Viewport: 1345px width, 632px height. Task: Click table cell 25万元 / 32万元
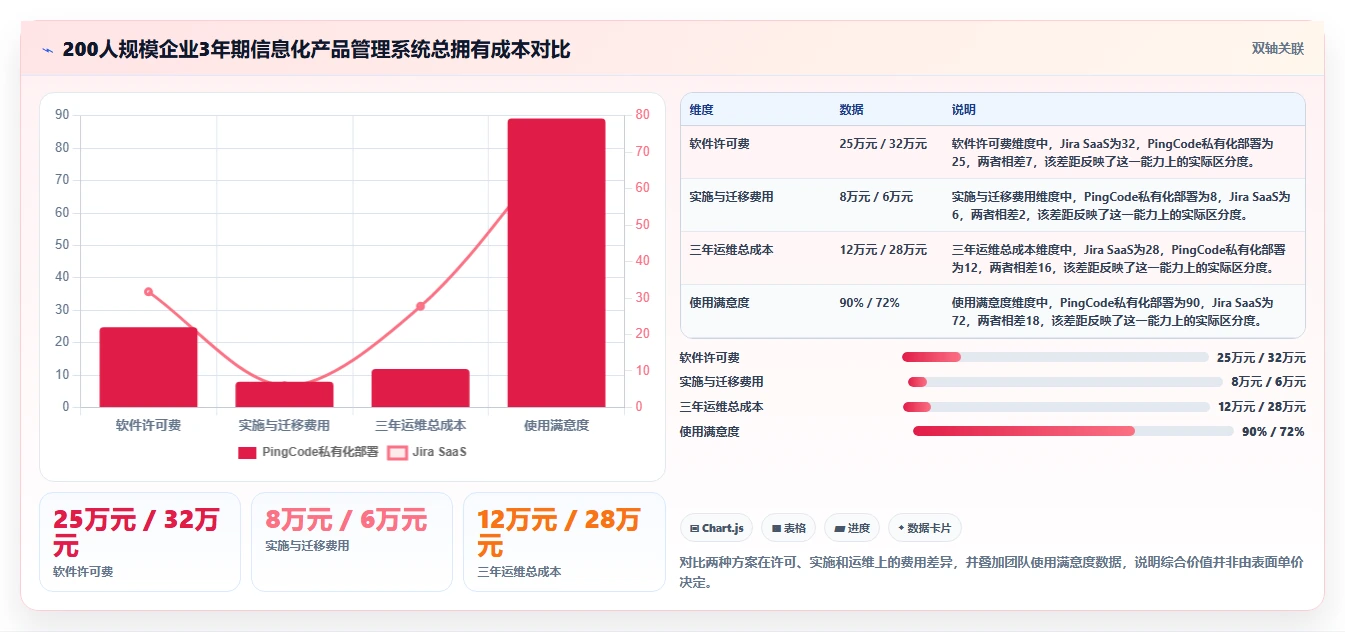tap(883, 144)
